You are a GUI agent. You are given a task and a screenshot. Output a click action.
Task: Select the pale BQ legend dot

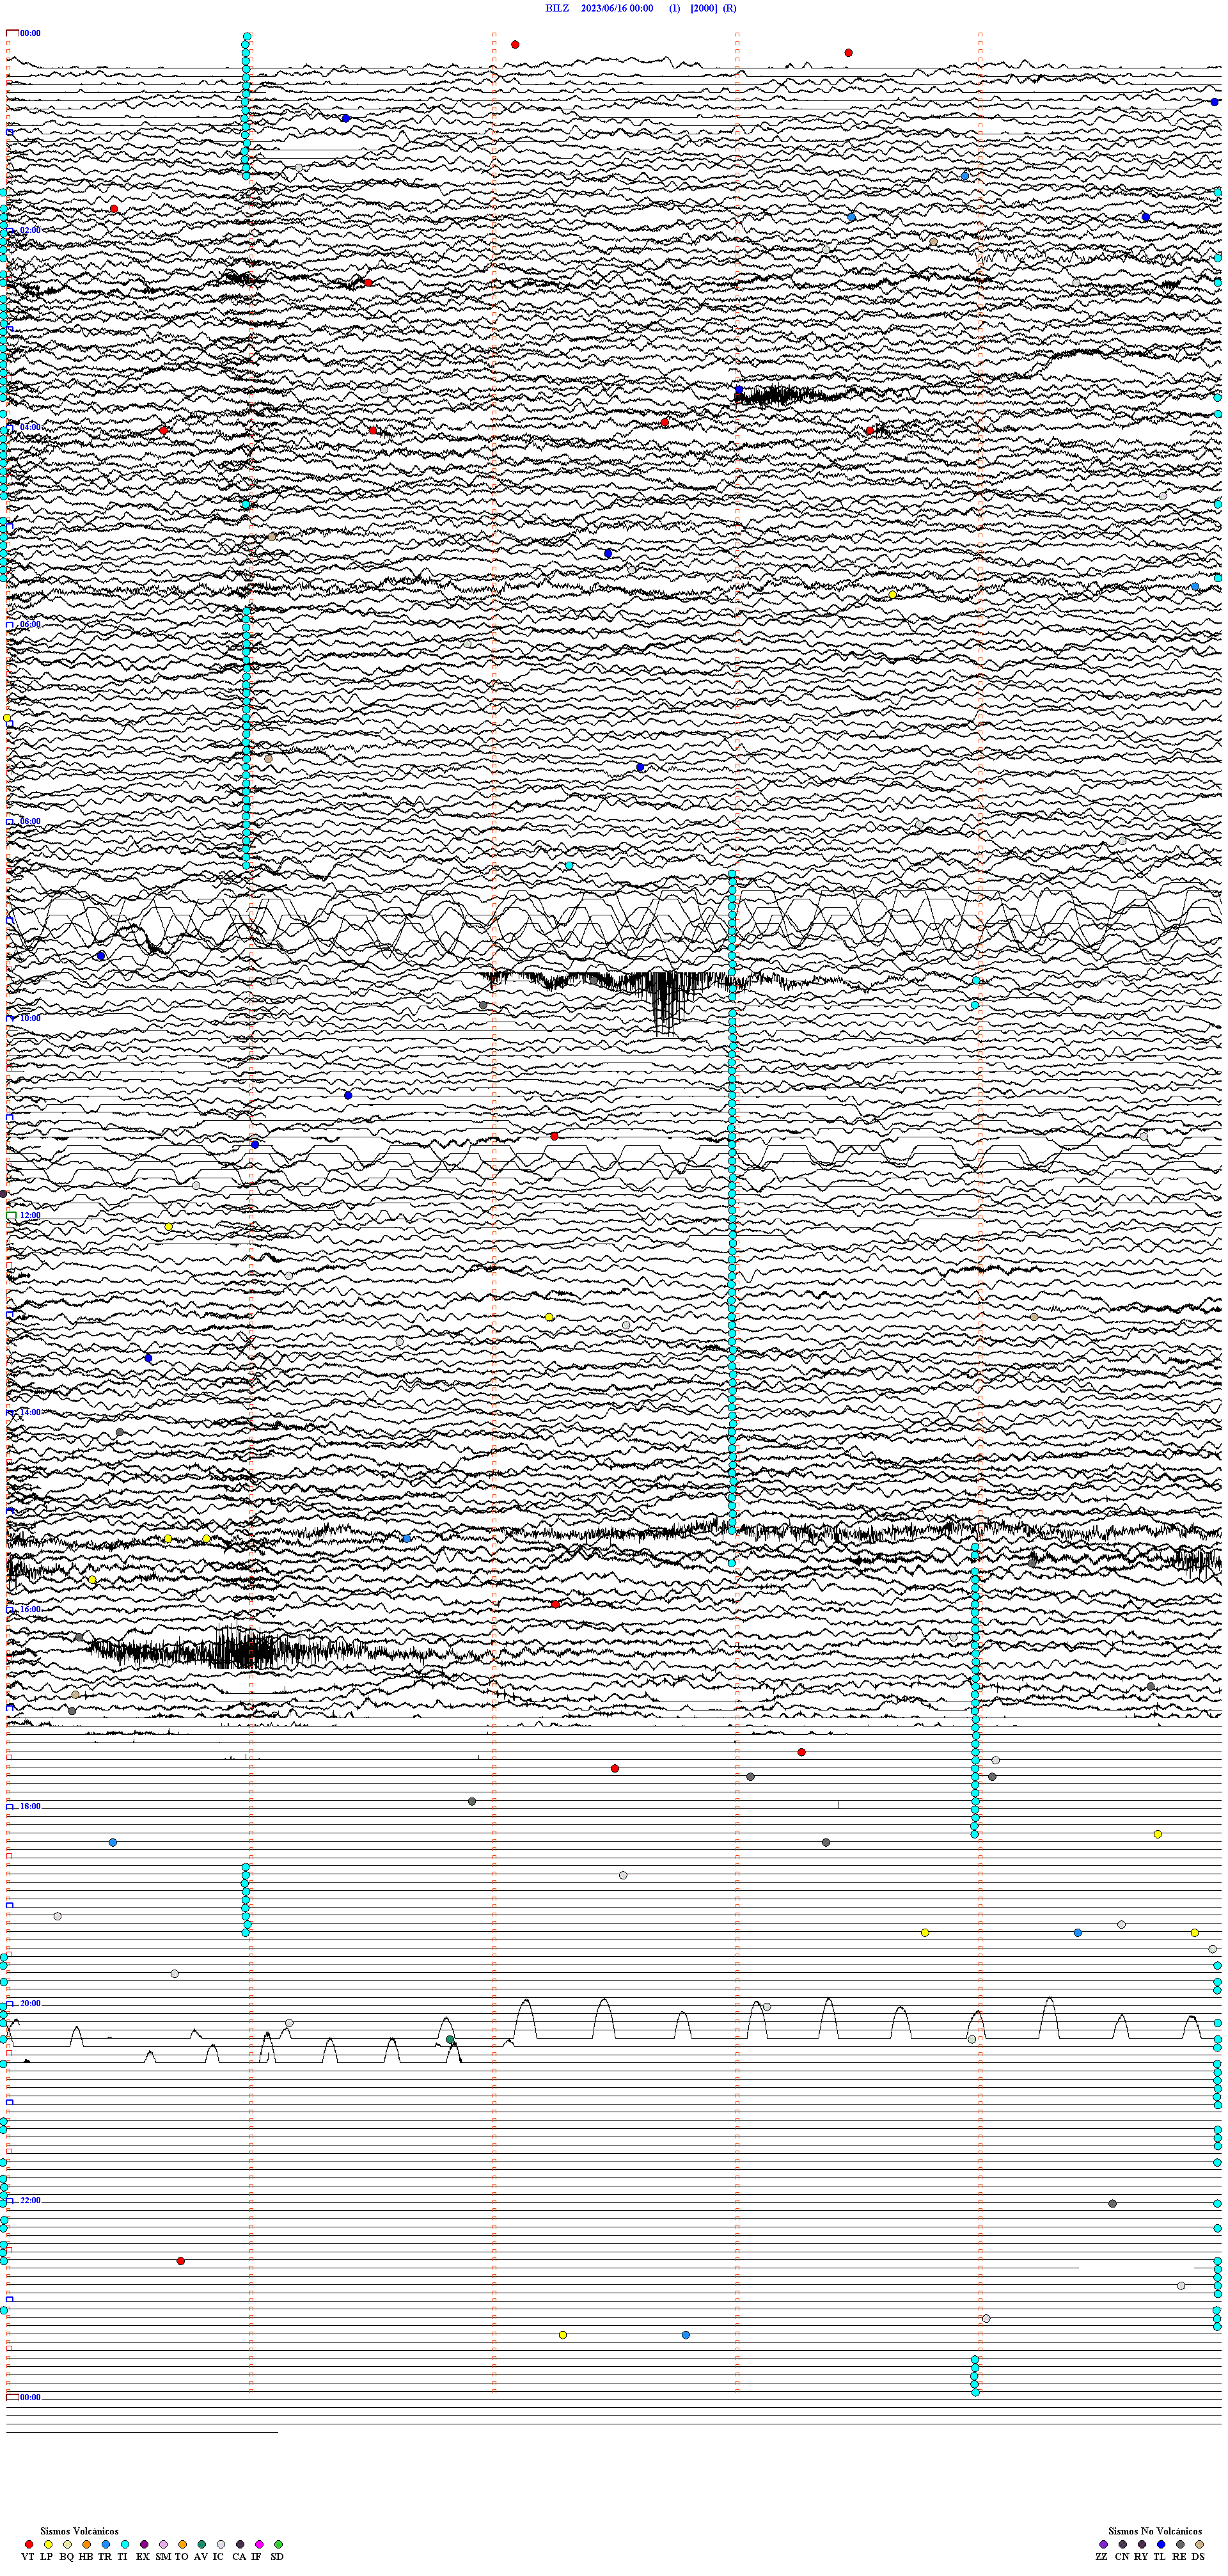pyautogui.click(x=67, y=2544)
